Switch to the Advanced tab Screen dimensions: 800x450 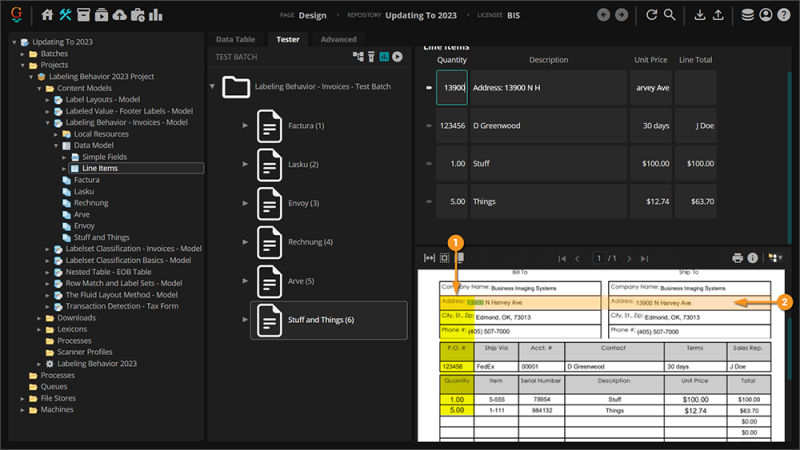tap(338, 39)
